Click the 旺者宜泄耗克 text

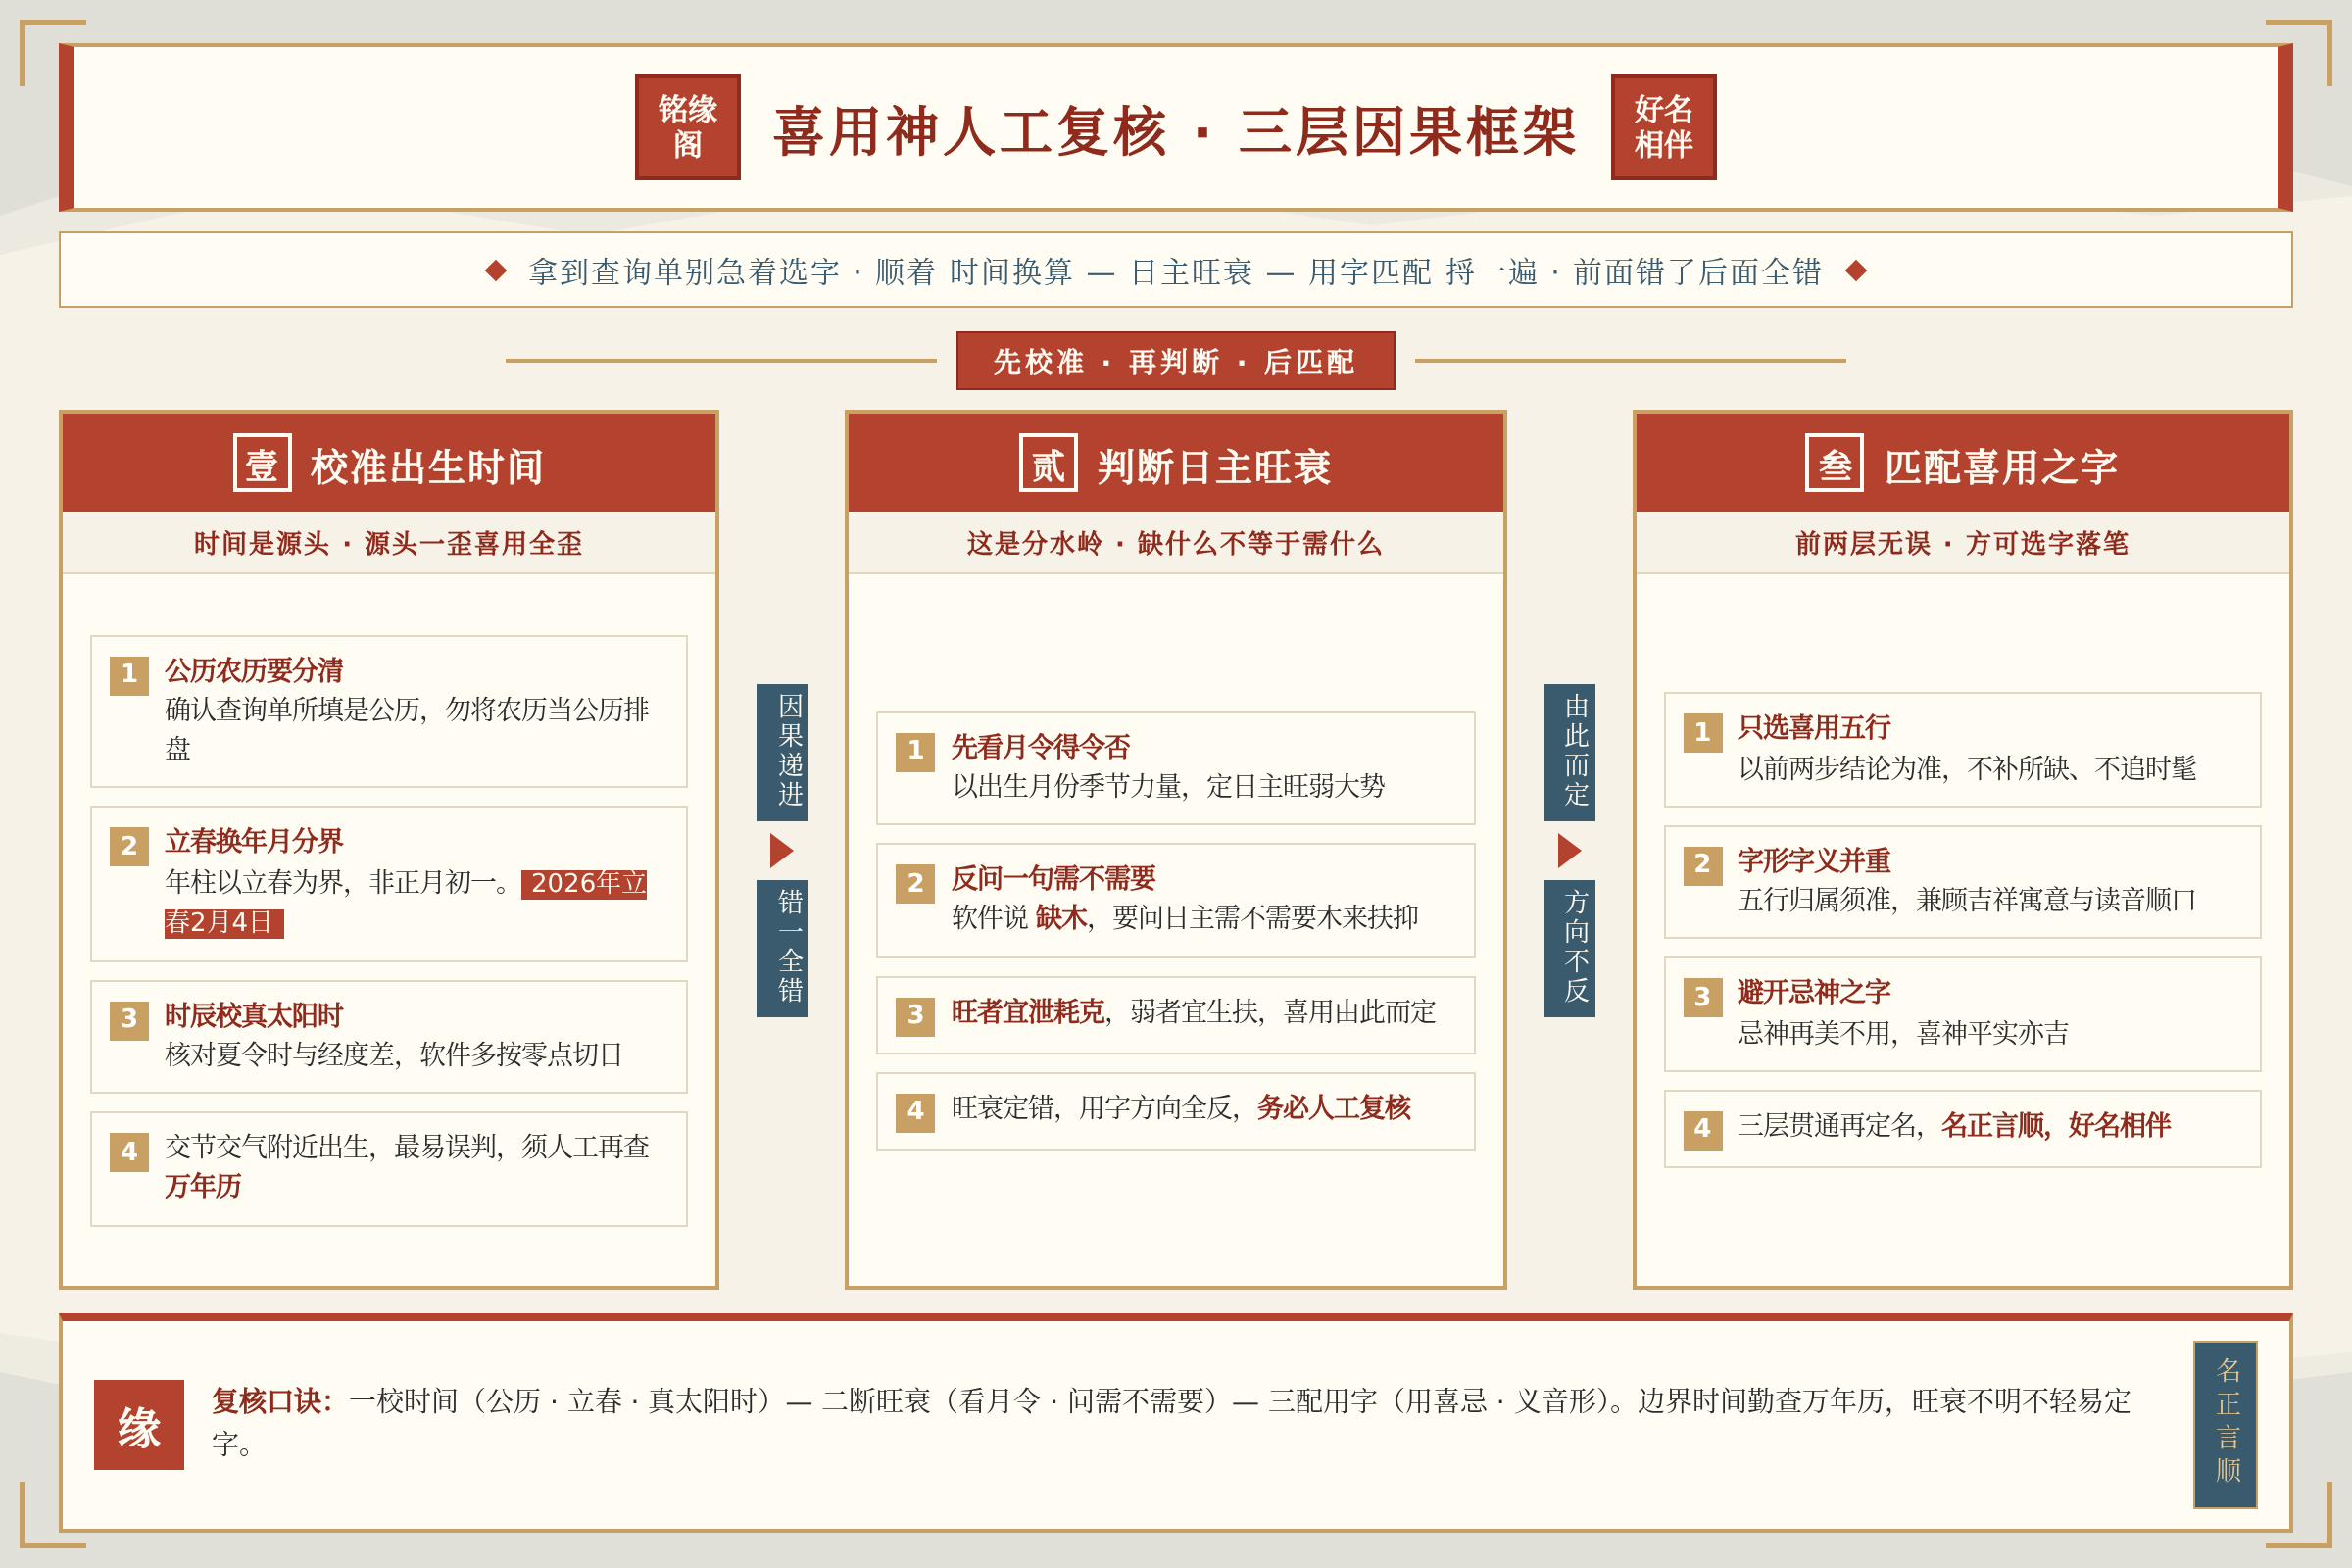point(1027,1012)
